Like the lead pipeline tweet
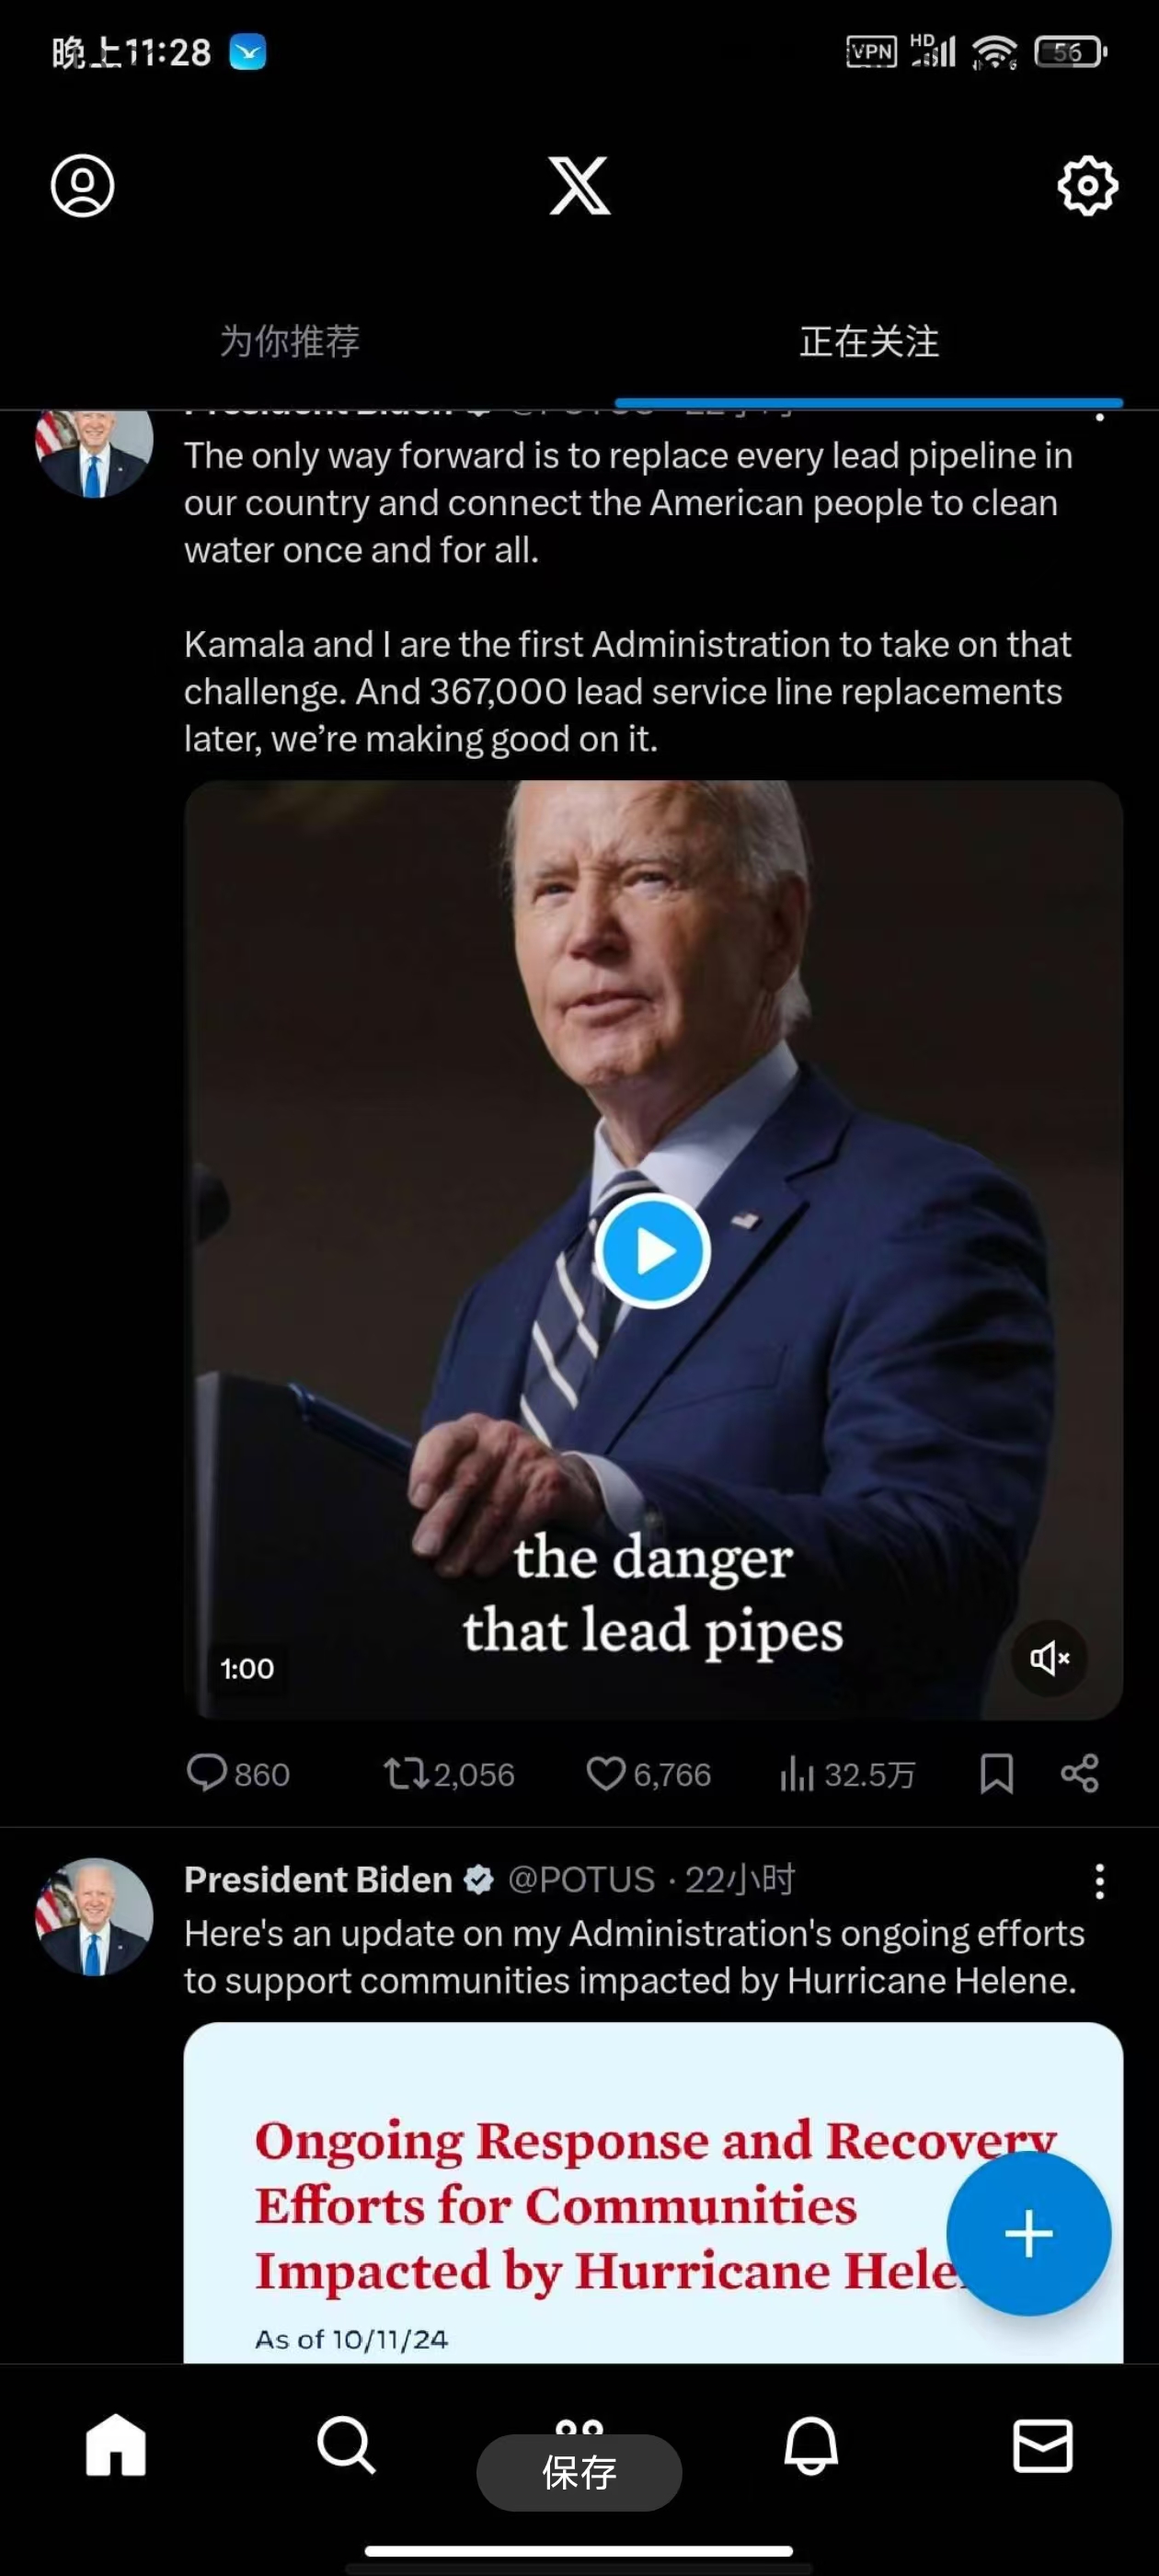 pyautogui.click(x=606, y=1774)
